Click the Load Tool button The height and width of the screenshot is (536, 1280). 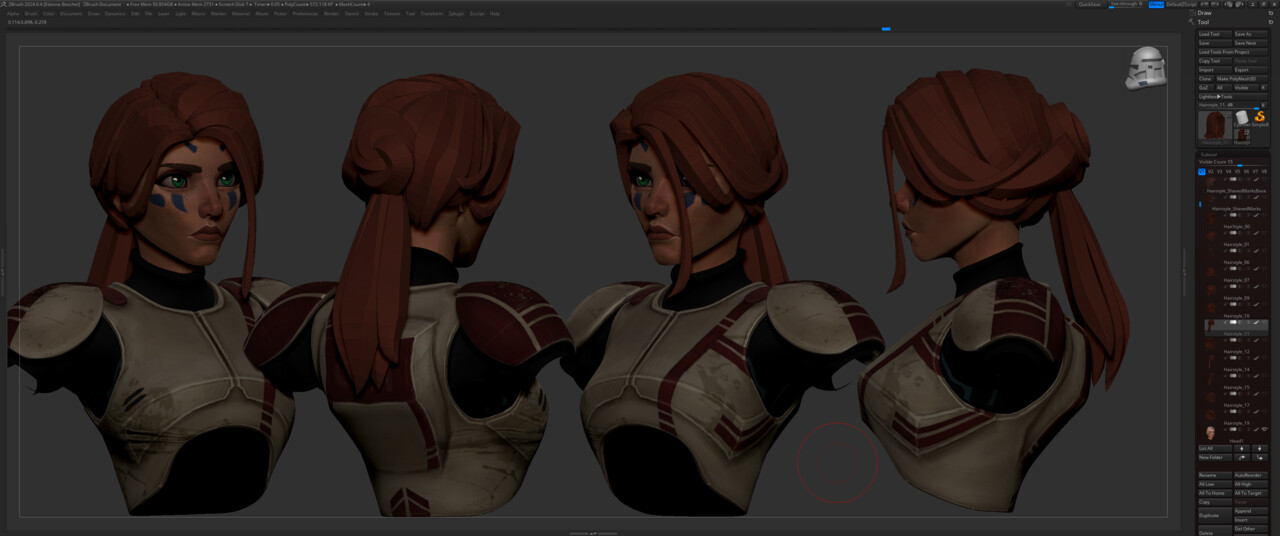tap(1215, 34)
